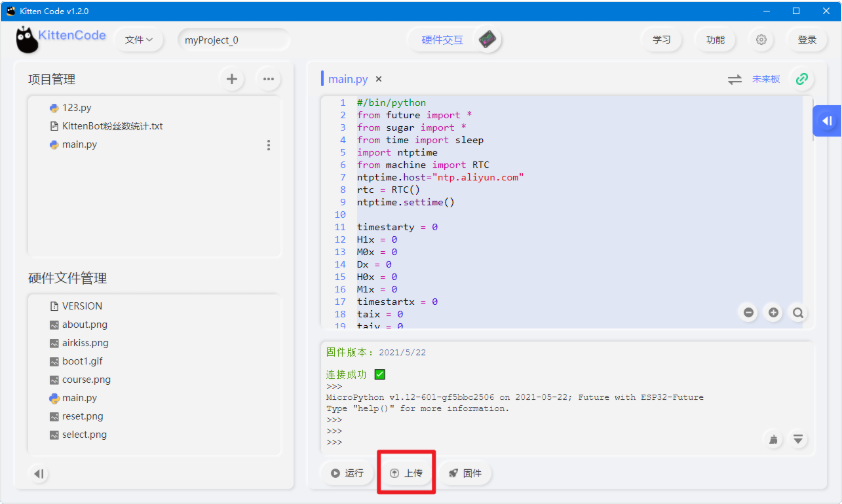Viewport: 842px width, 504px height.
Task: Open the 文件 dropdown menu
Action: click(x=139, y=40)
